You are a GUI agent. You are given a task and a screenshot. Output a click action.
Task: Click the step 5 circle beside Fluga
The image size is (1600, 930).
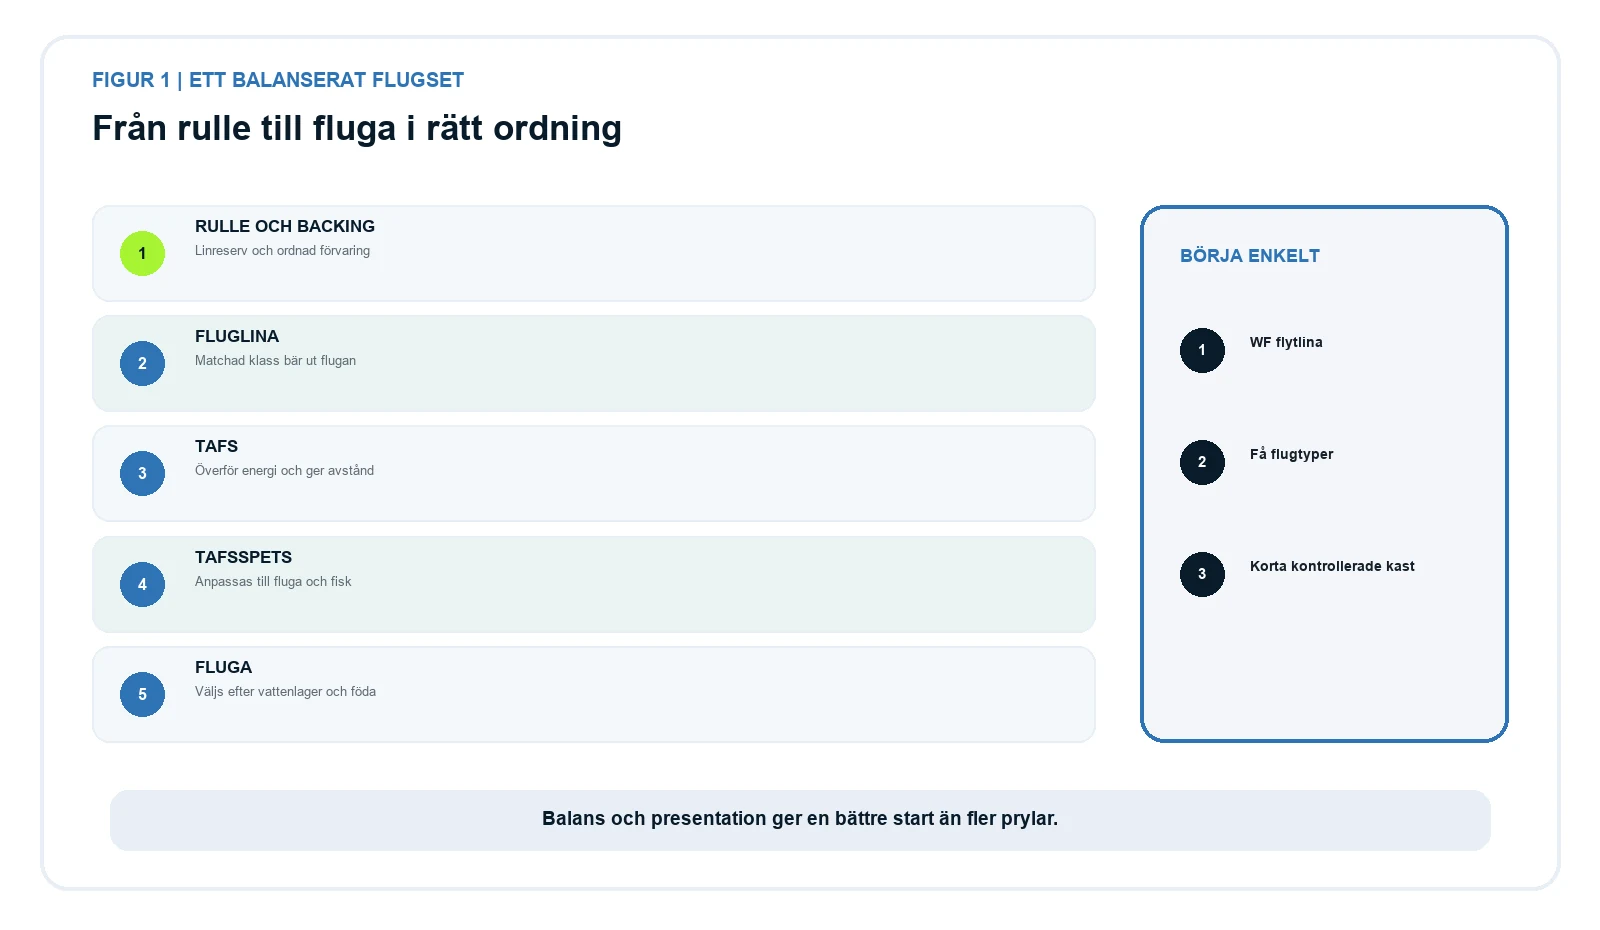pyautogui.click(x=142, y=694)
